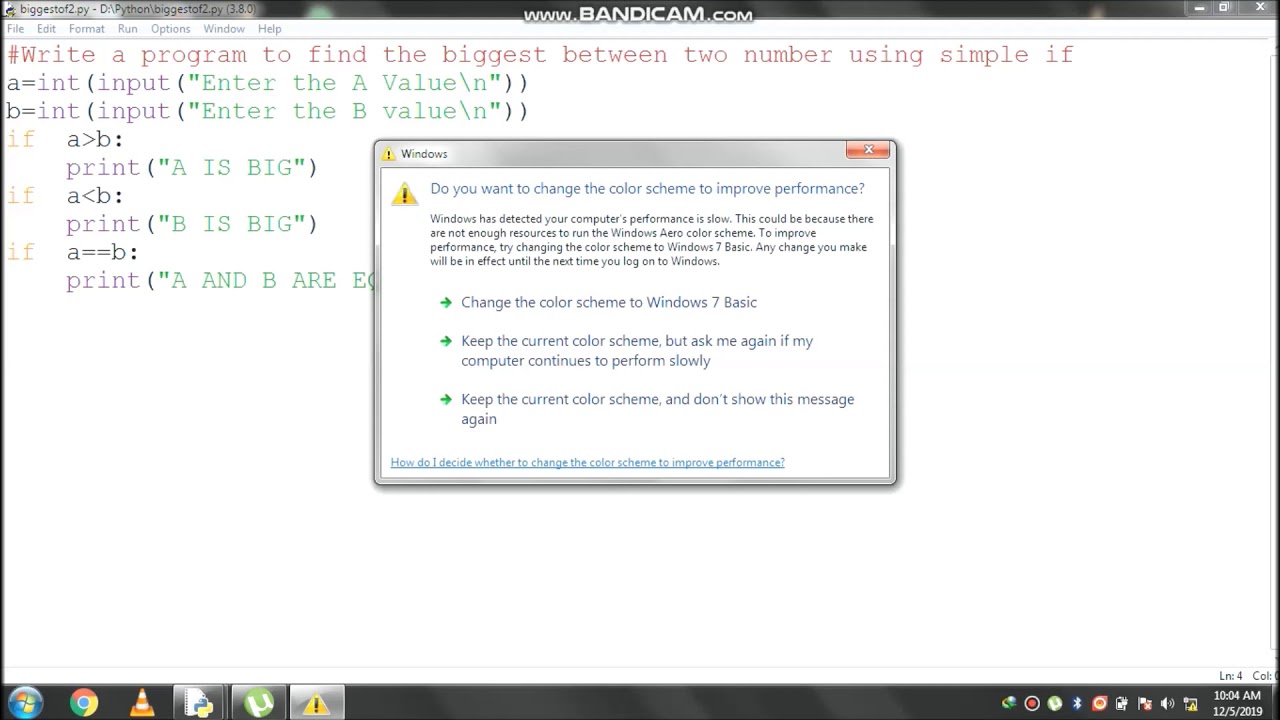Open the network warning tray icon
This screenshot has width=1280, height=720.
1190,703
